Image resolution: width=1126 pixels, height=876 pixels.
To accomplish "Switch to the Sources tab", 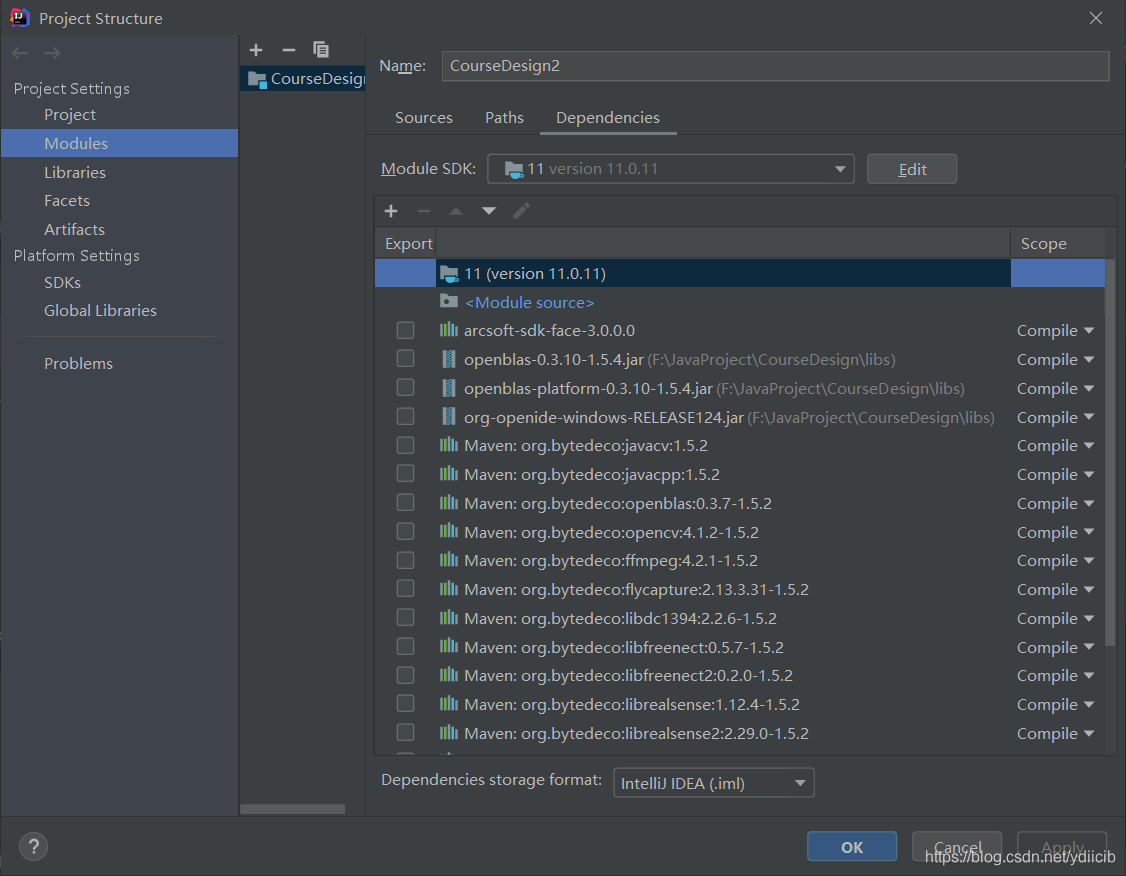I will (x=424, y=118).
